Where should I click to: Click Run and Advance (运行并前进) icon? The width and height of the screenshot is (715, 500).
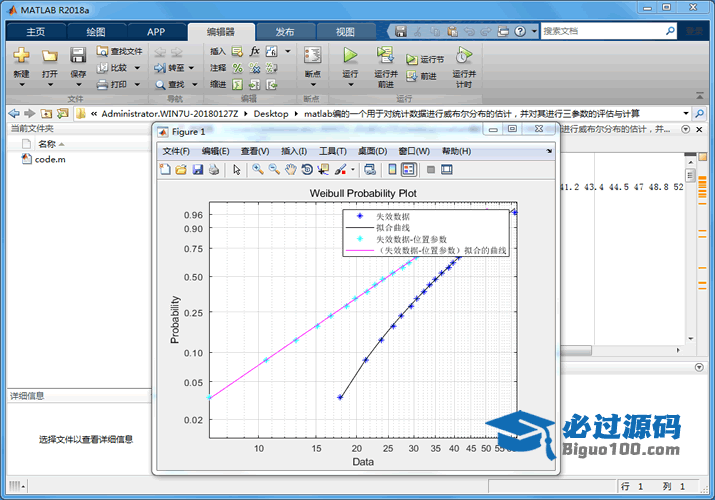[385, 55]
